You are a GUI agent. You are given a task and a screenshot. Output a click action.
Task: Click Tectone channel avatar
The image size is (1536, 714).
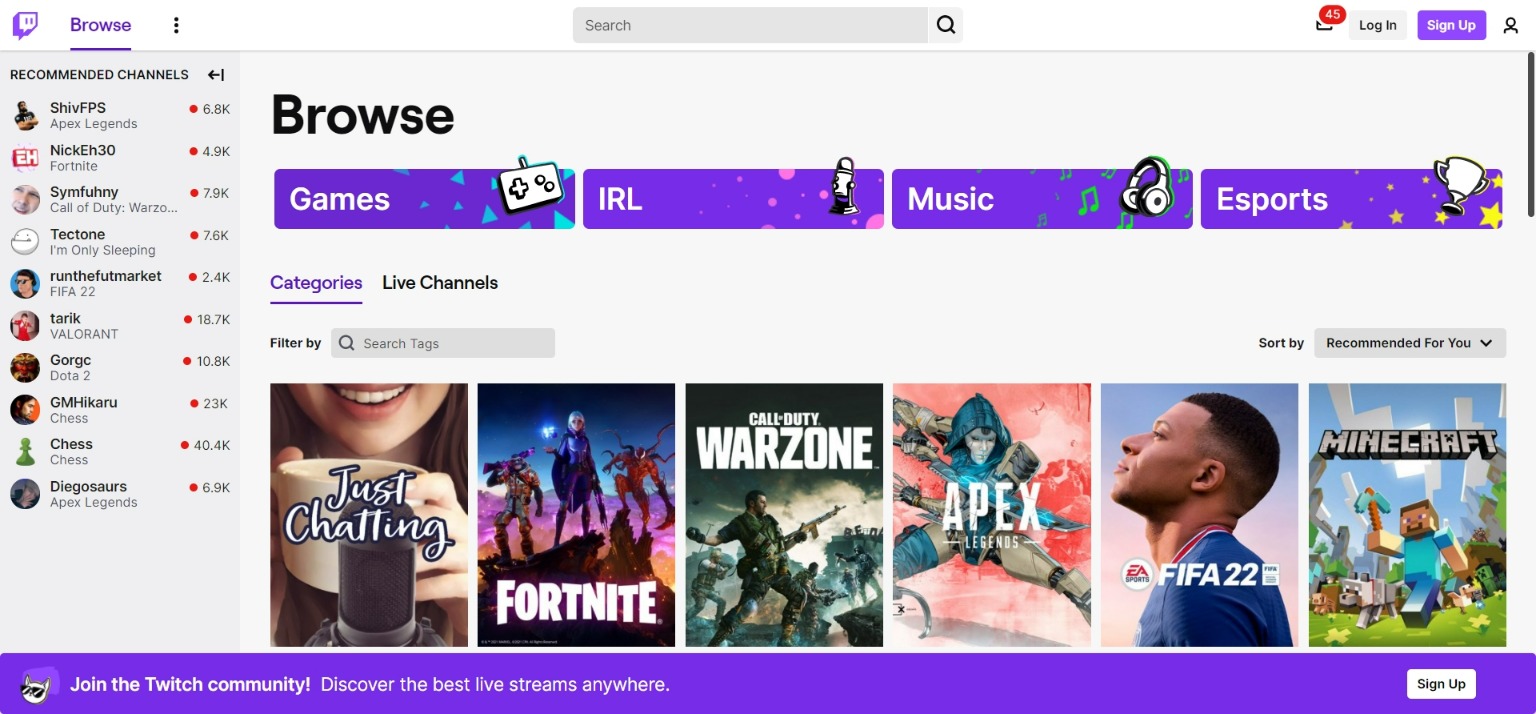25,242
